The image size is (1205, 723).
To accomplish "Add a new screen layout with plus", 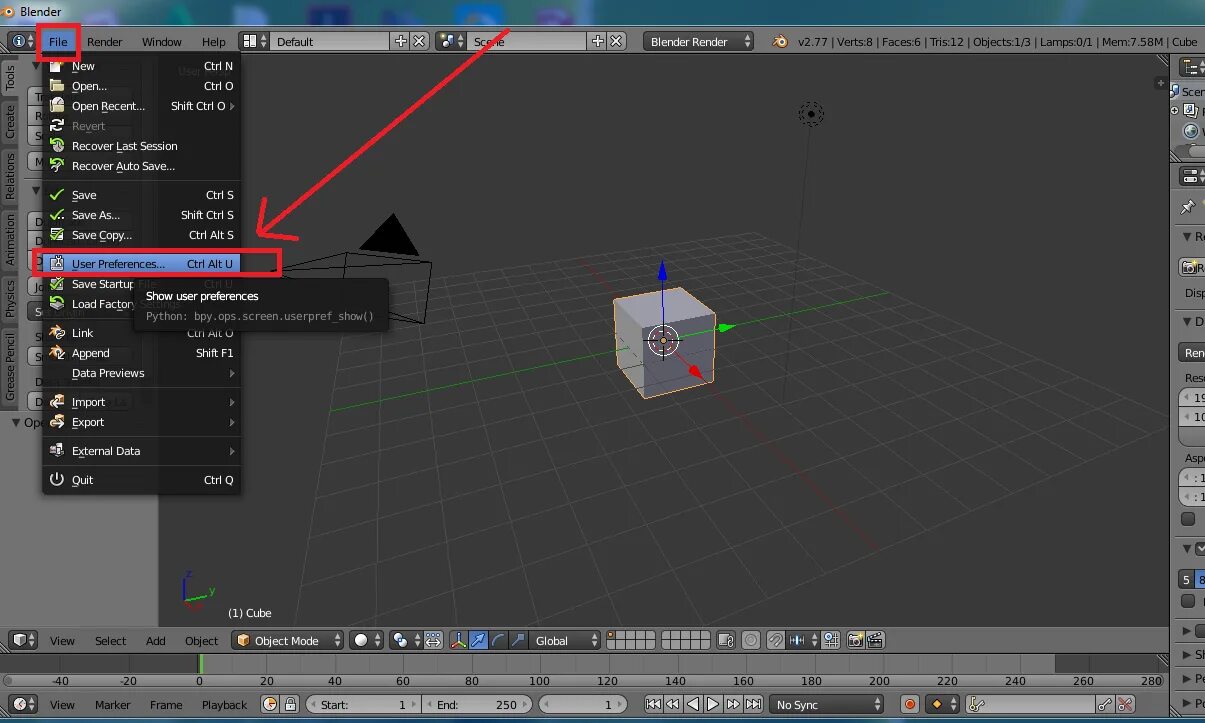I will click(x=401, y=41).
